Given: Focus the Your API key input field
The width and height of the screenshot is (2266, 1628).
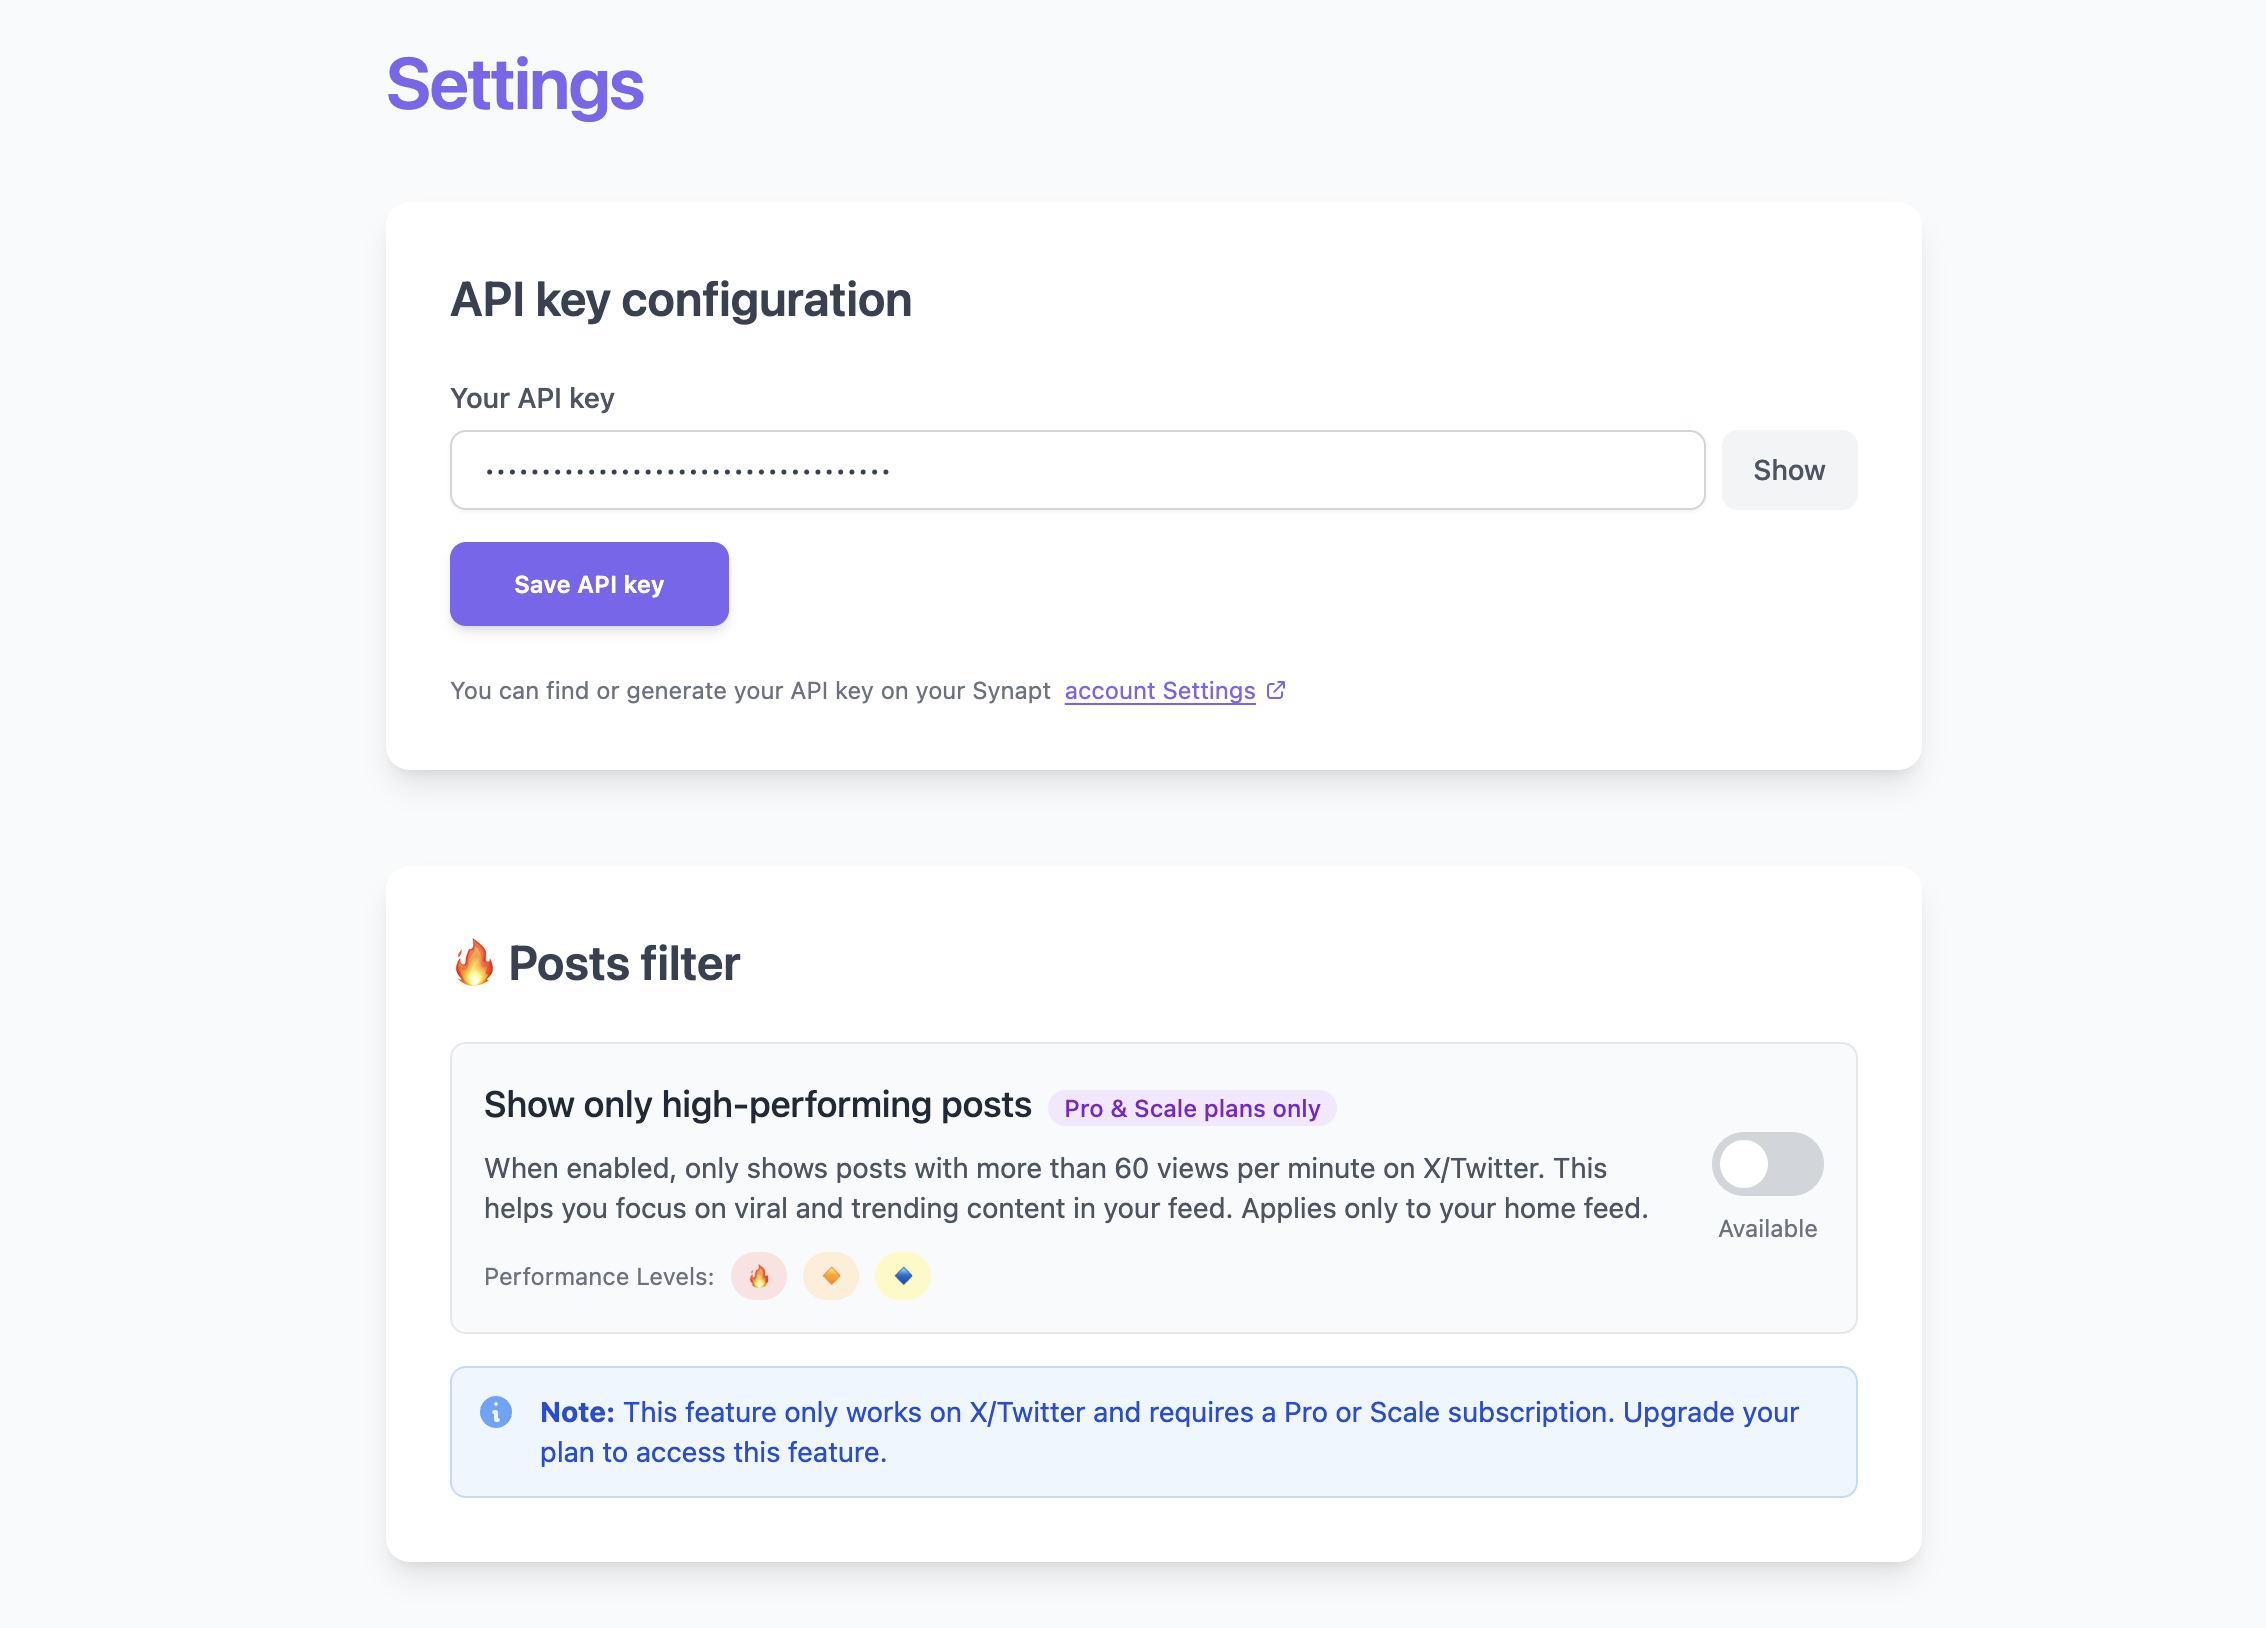Looking at the screenshot, I should tap(1077, 470).
